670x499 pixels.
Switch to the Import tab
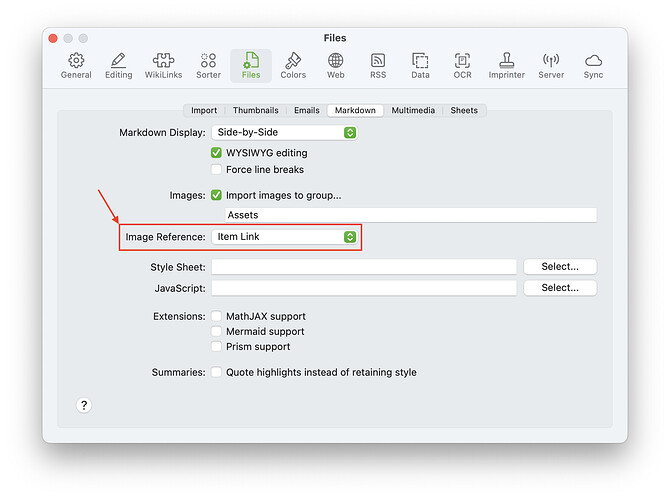[204, 110]
